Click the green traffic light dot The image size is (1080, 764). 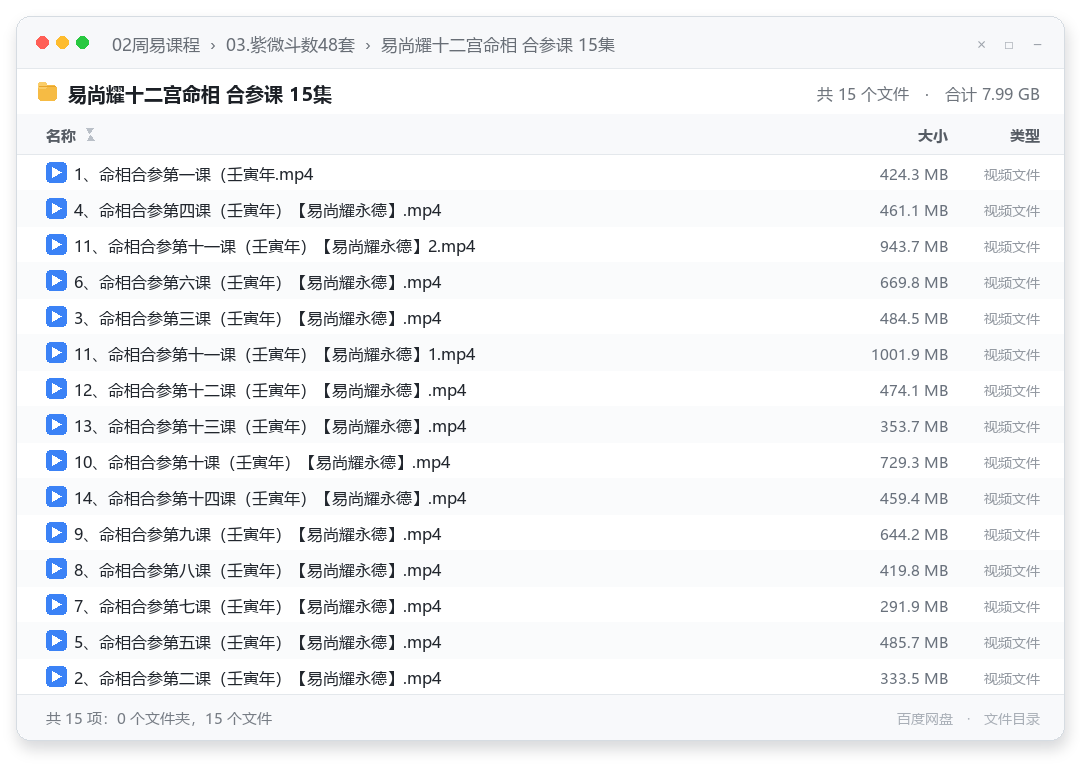83,43
